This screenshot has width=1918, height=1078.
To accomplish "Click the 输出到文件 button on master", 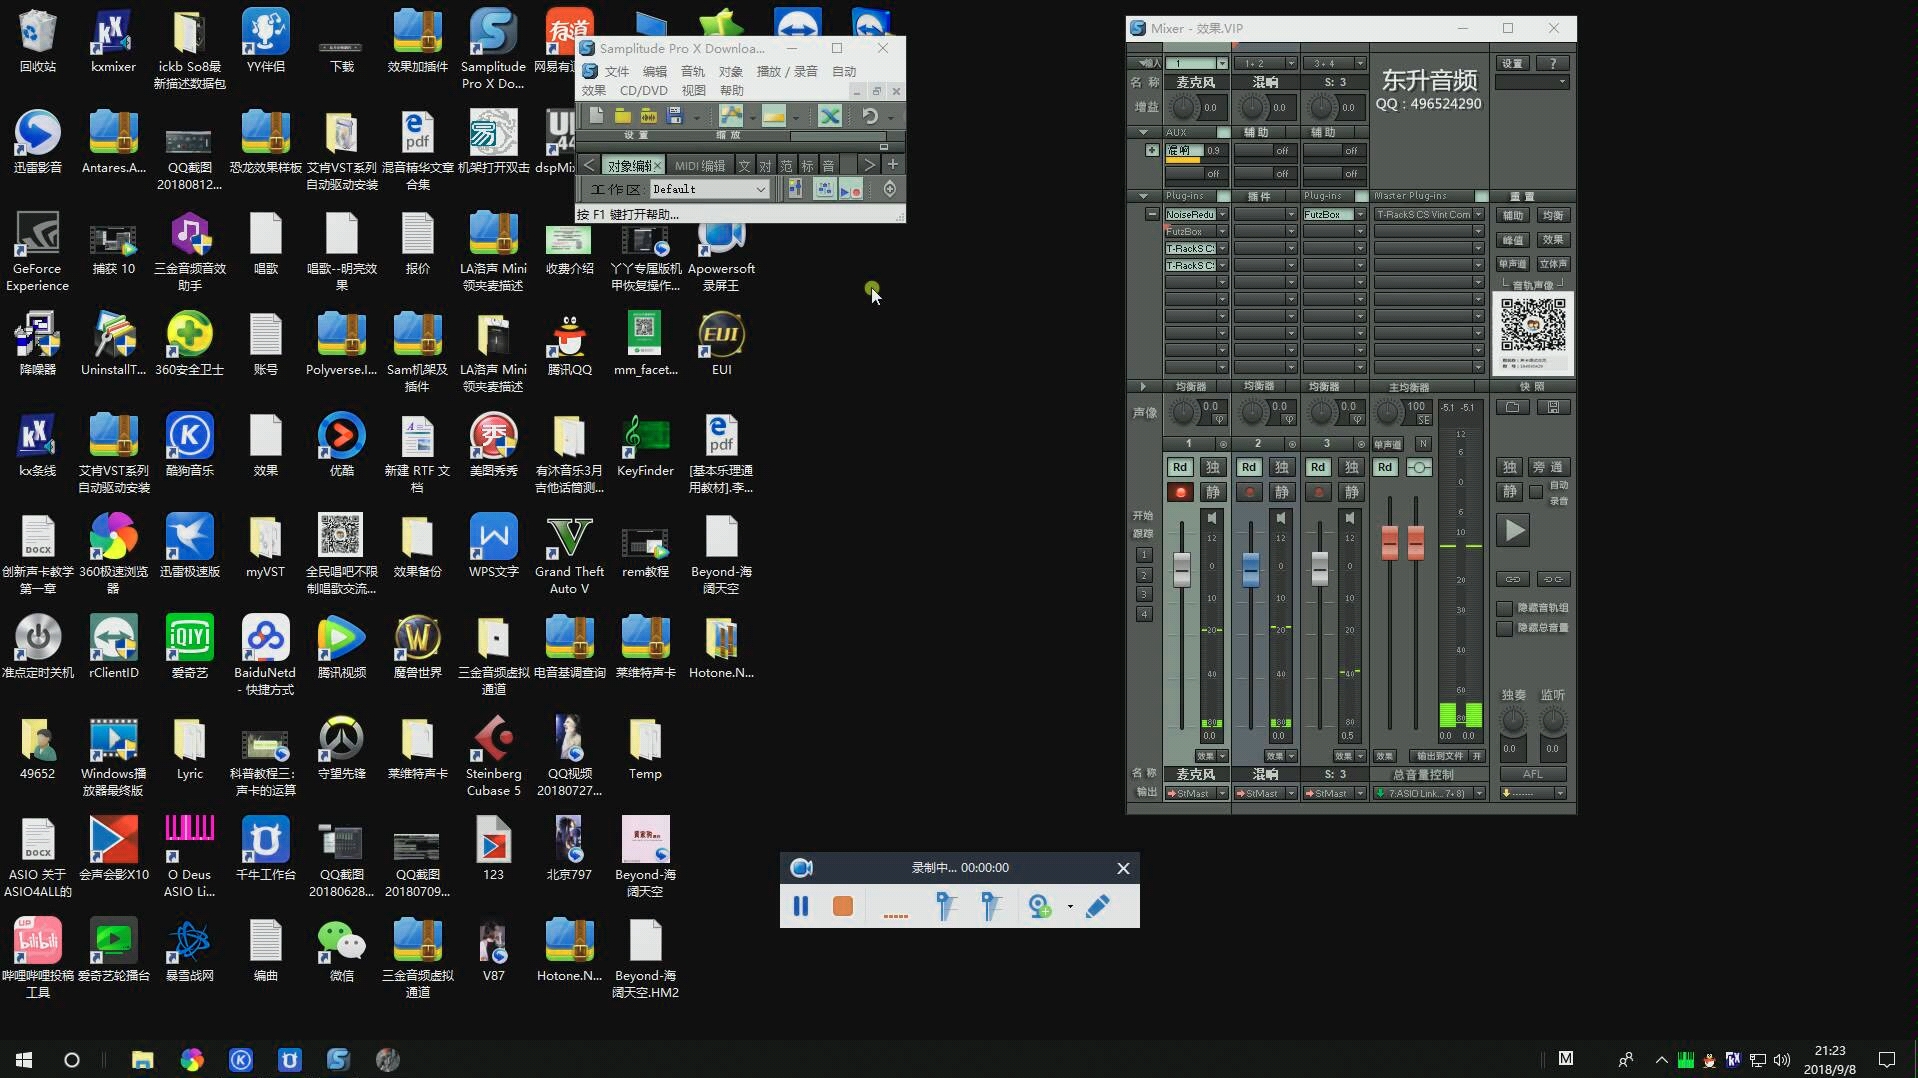I will point(1438,756).
